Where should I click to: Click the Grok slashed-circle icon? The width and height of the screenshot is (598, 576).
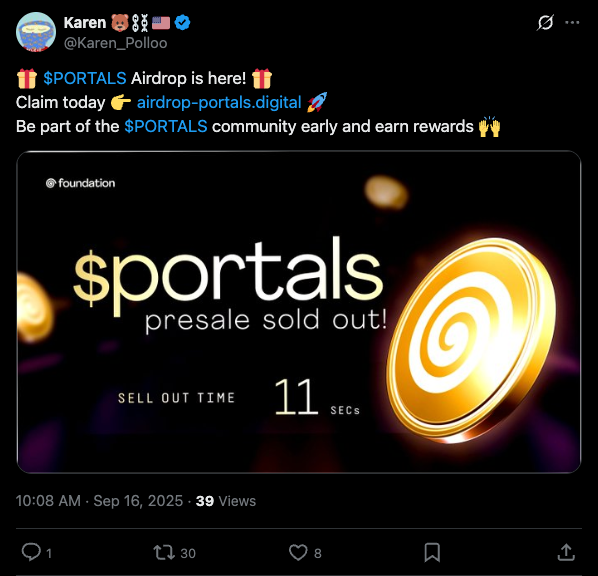tap(545, 23)
